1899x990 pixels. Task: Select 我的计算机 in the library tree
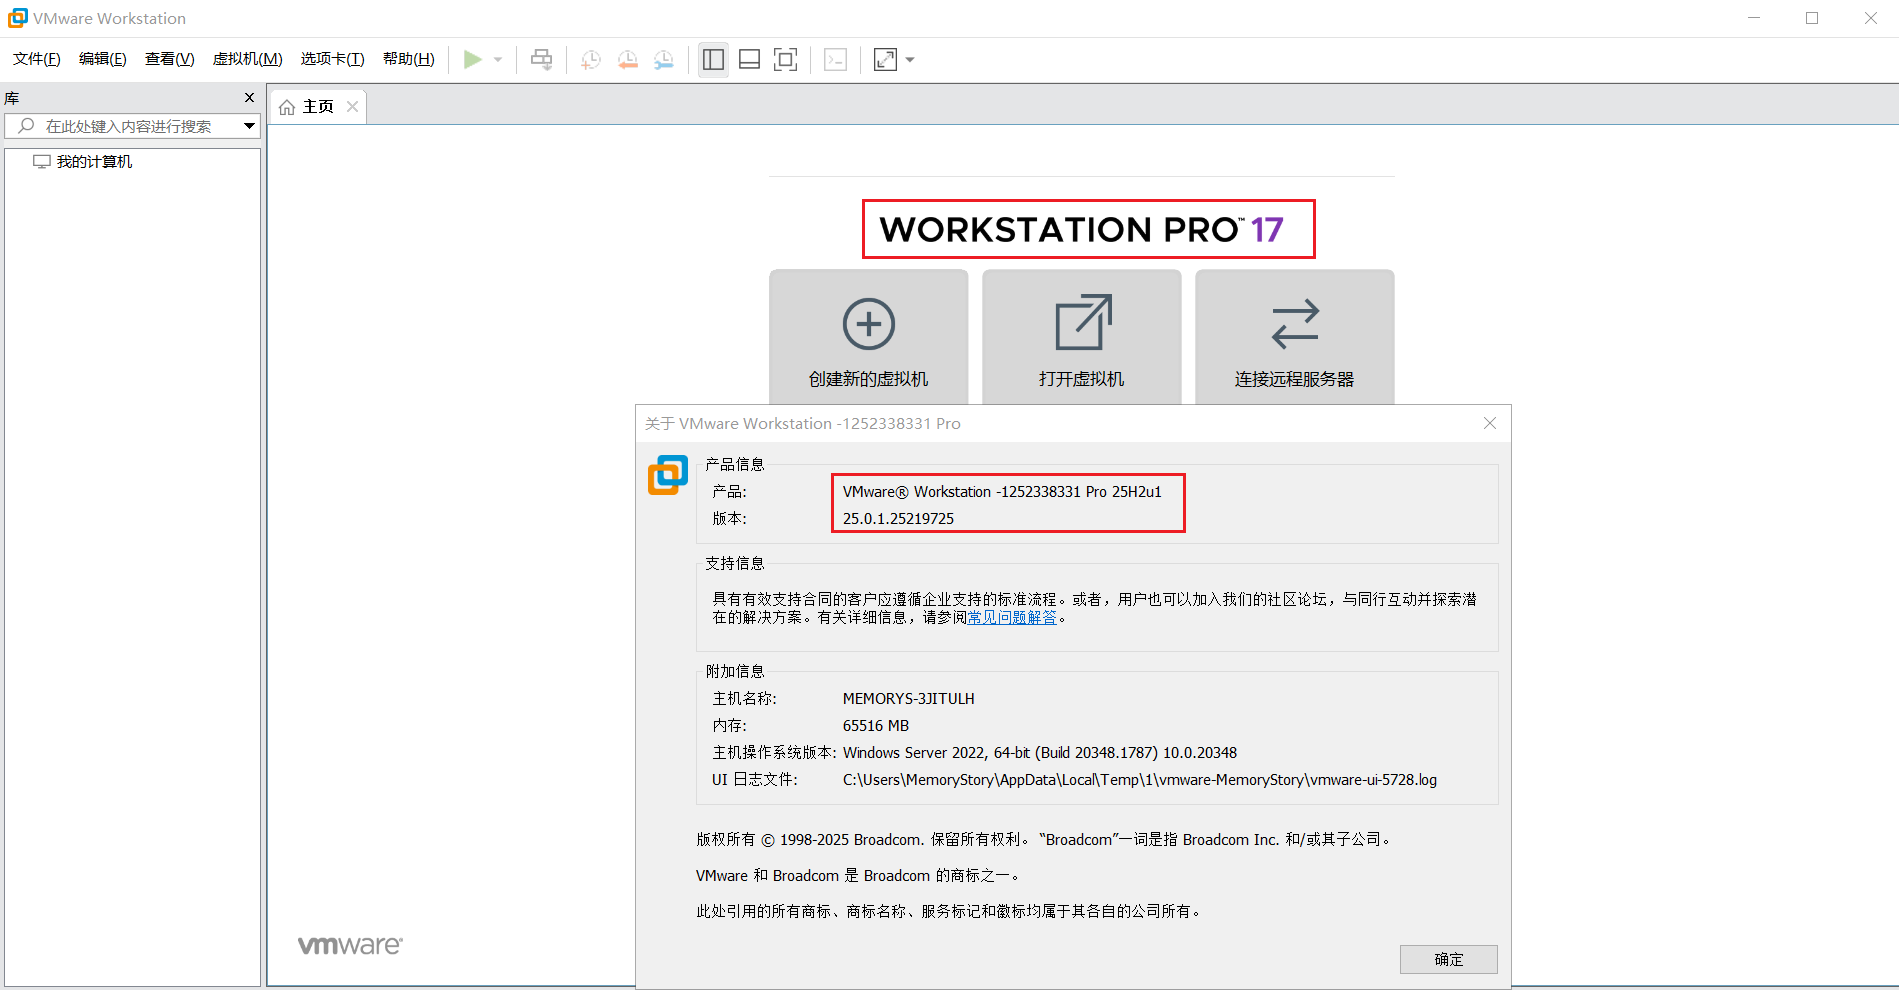(x=94, y=162)
